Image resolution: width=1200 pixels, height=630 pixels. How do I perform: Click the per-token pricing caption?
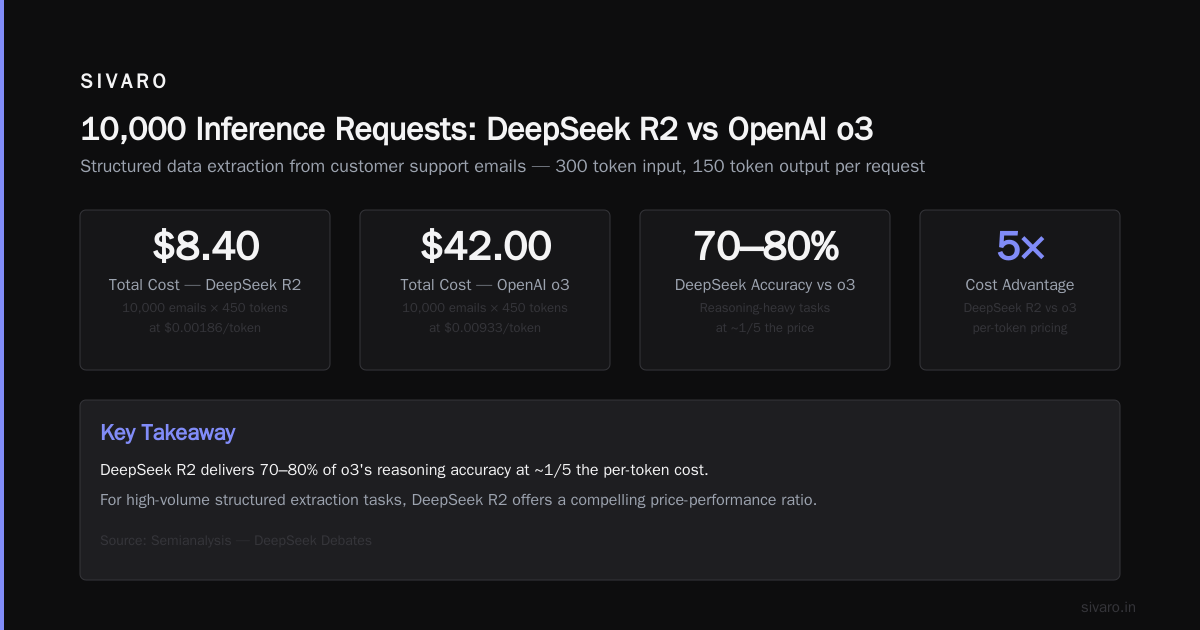click(1020, 327)
